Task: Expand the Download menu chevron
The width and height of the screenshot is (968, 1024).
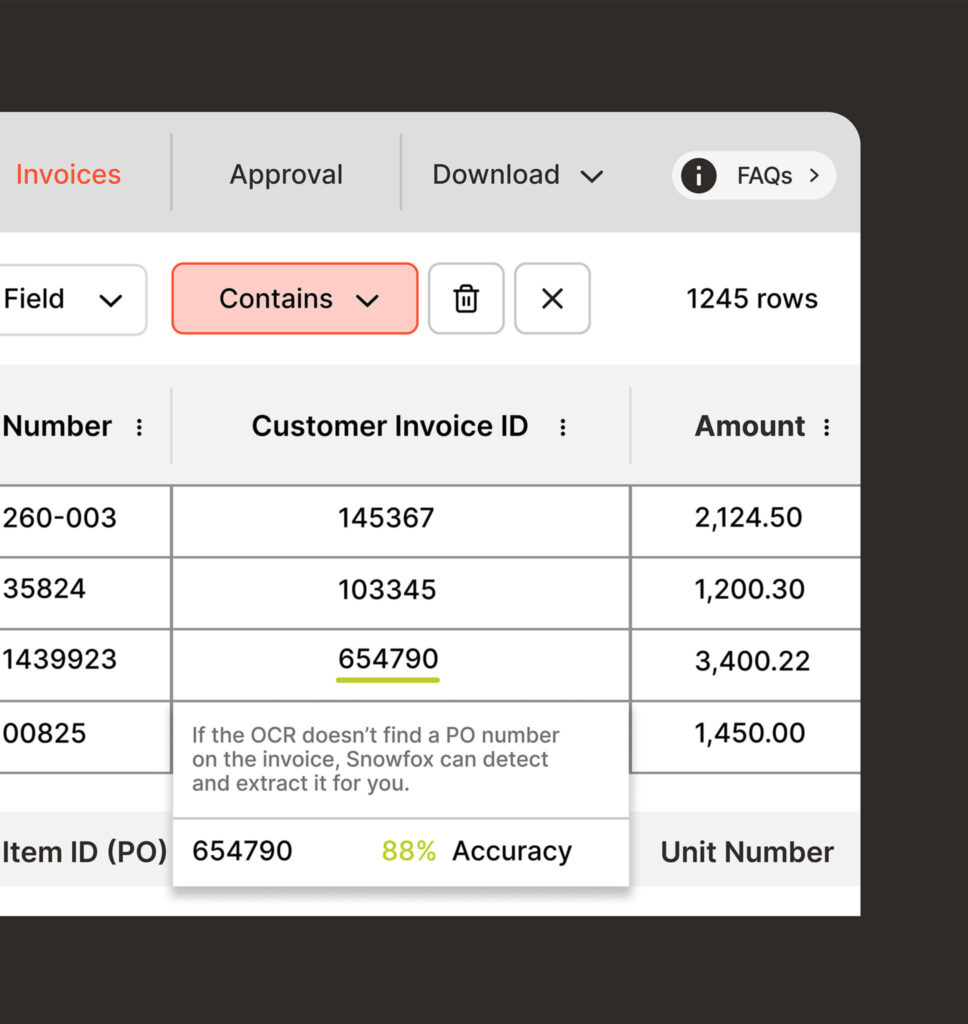Action: click(592, 177)
